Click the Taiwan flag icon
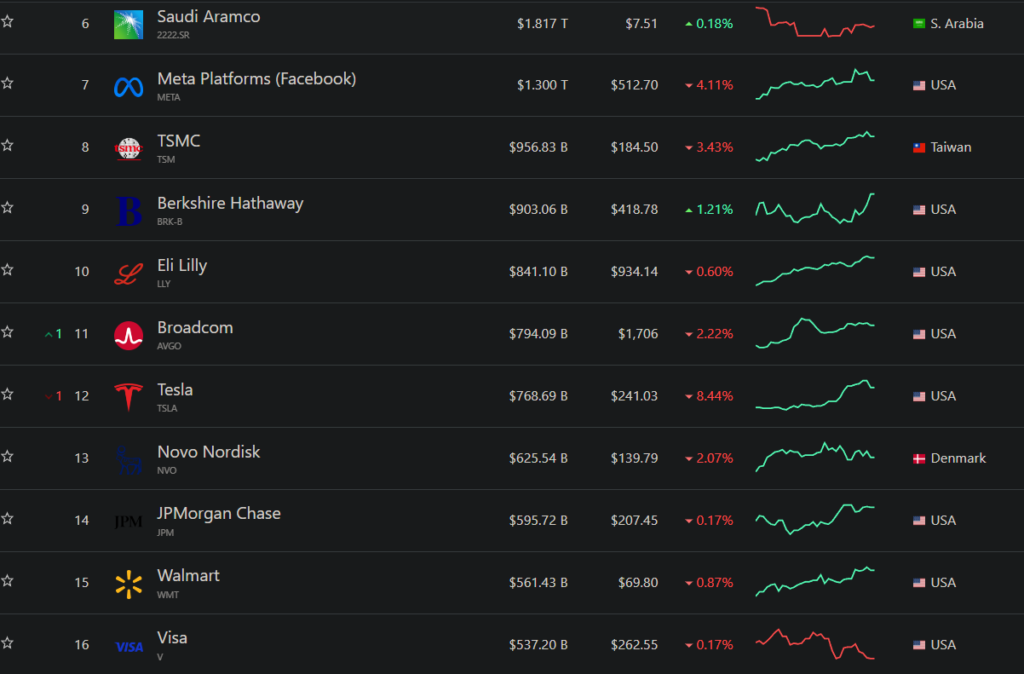This screenshot has height=674, width=1024. (919, 148)
